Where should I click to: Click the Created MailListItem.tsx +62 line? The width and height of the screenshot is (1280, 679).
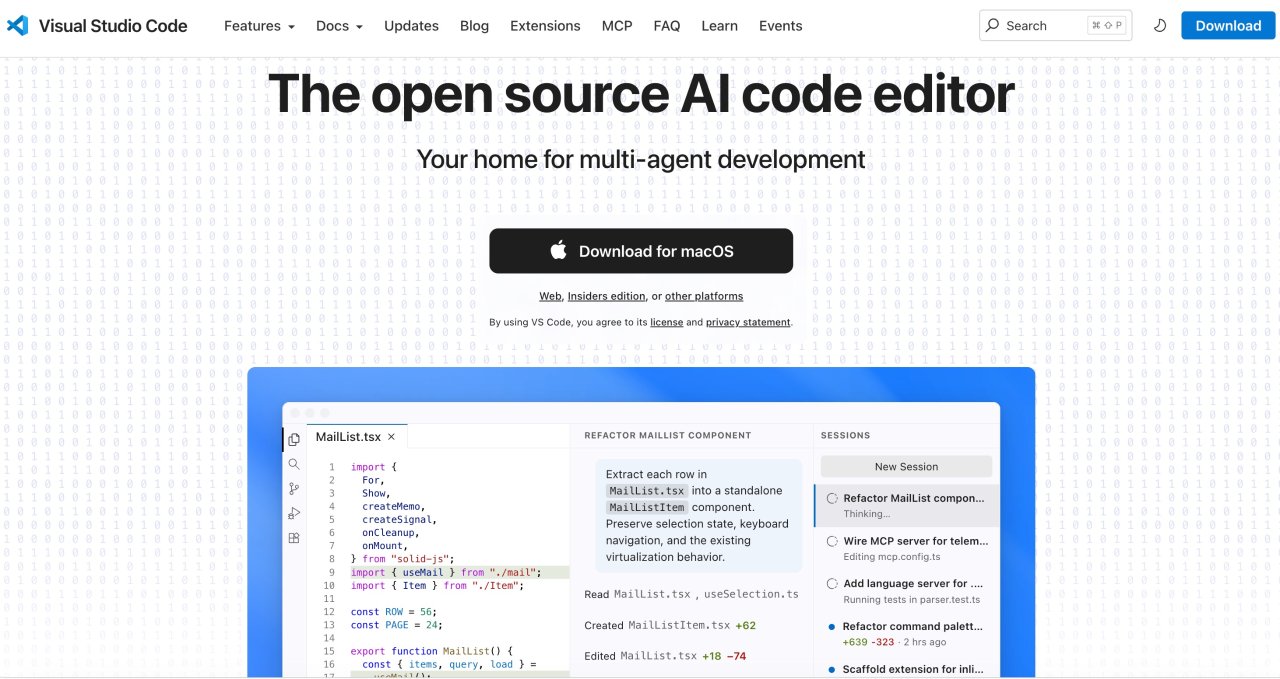click(670, 625)
